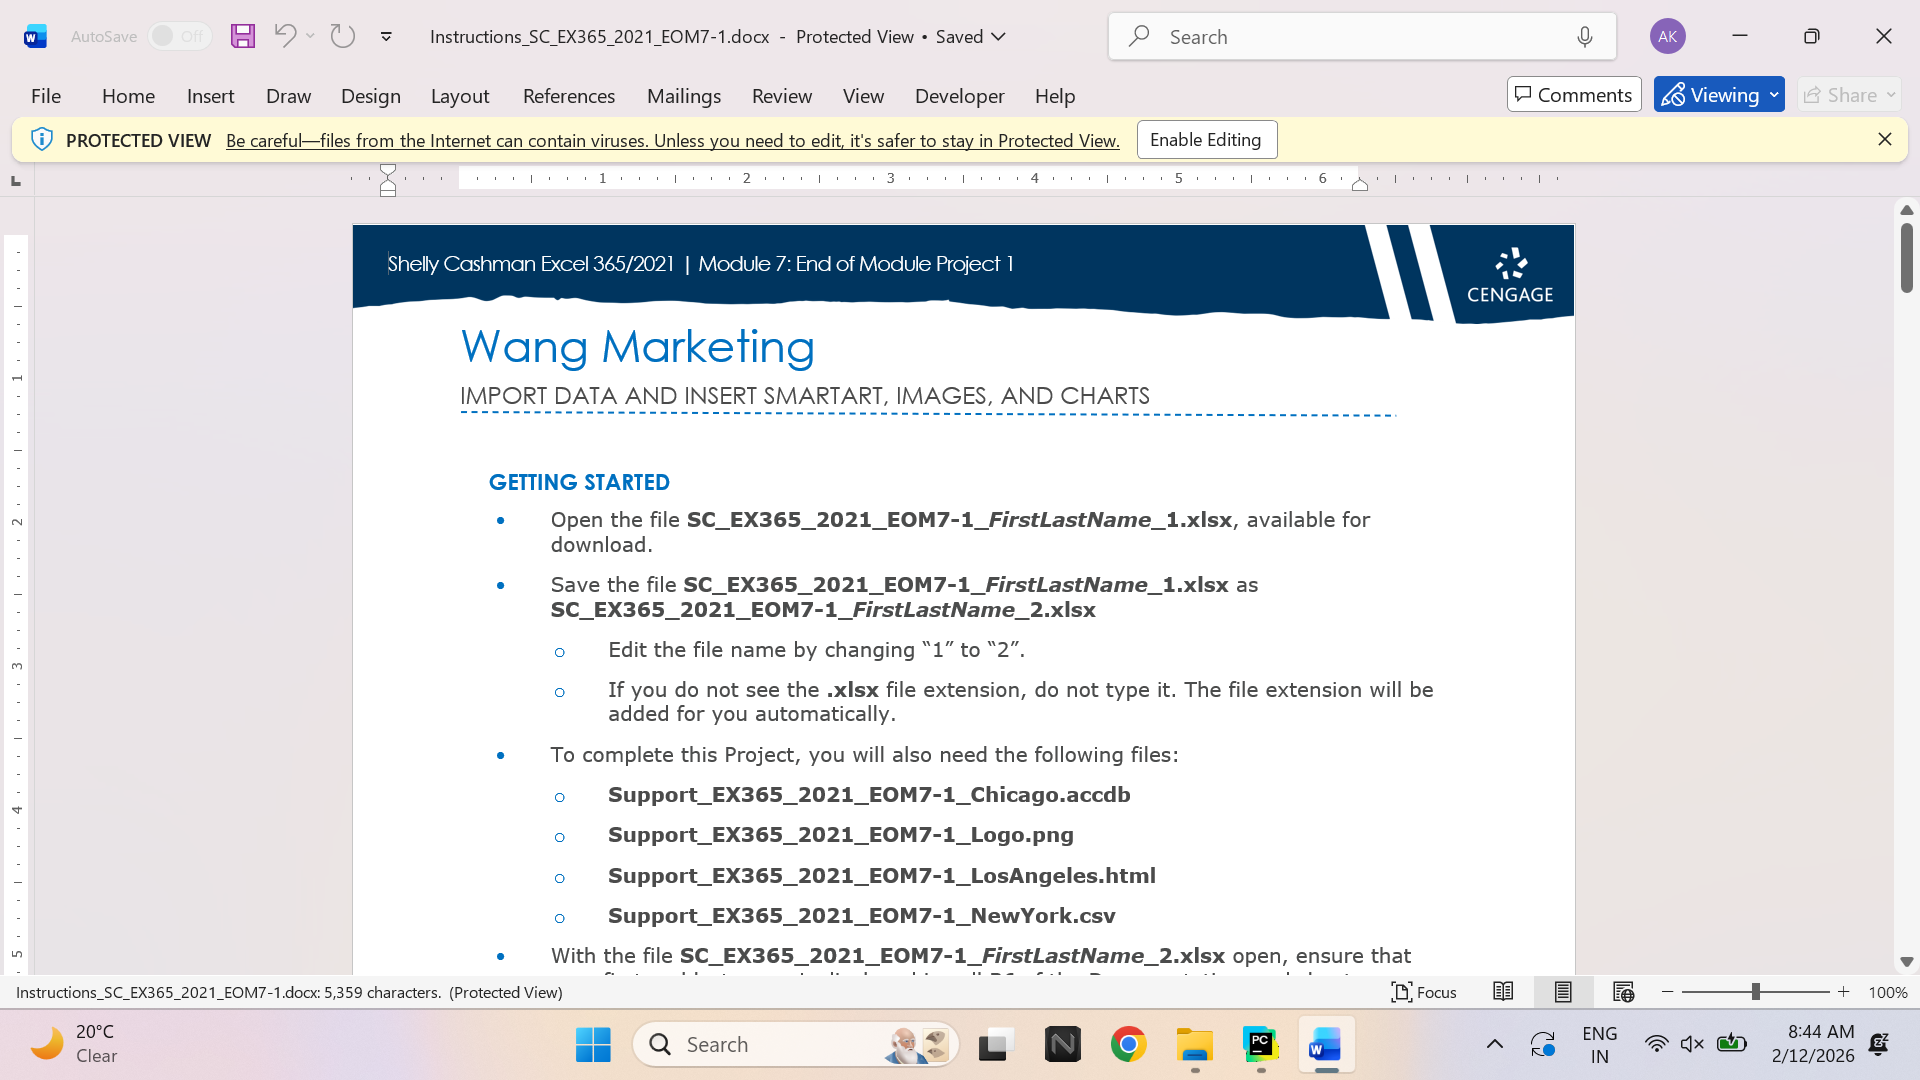Click the Word app logo in title bar
The image size is (1920, 1080).
click(x=35, y=37)
